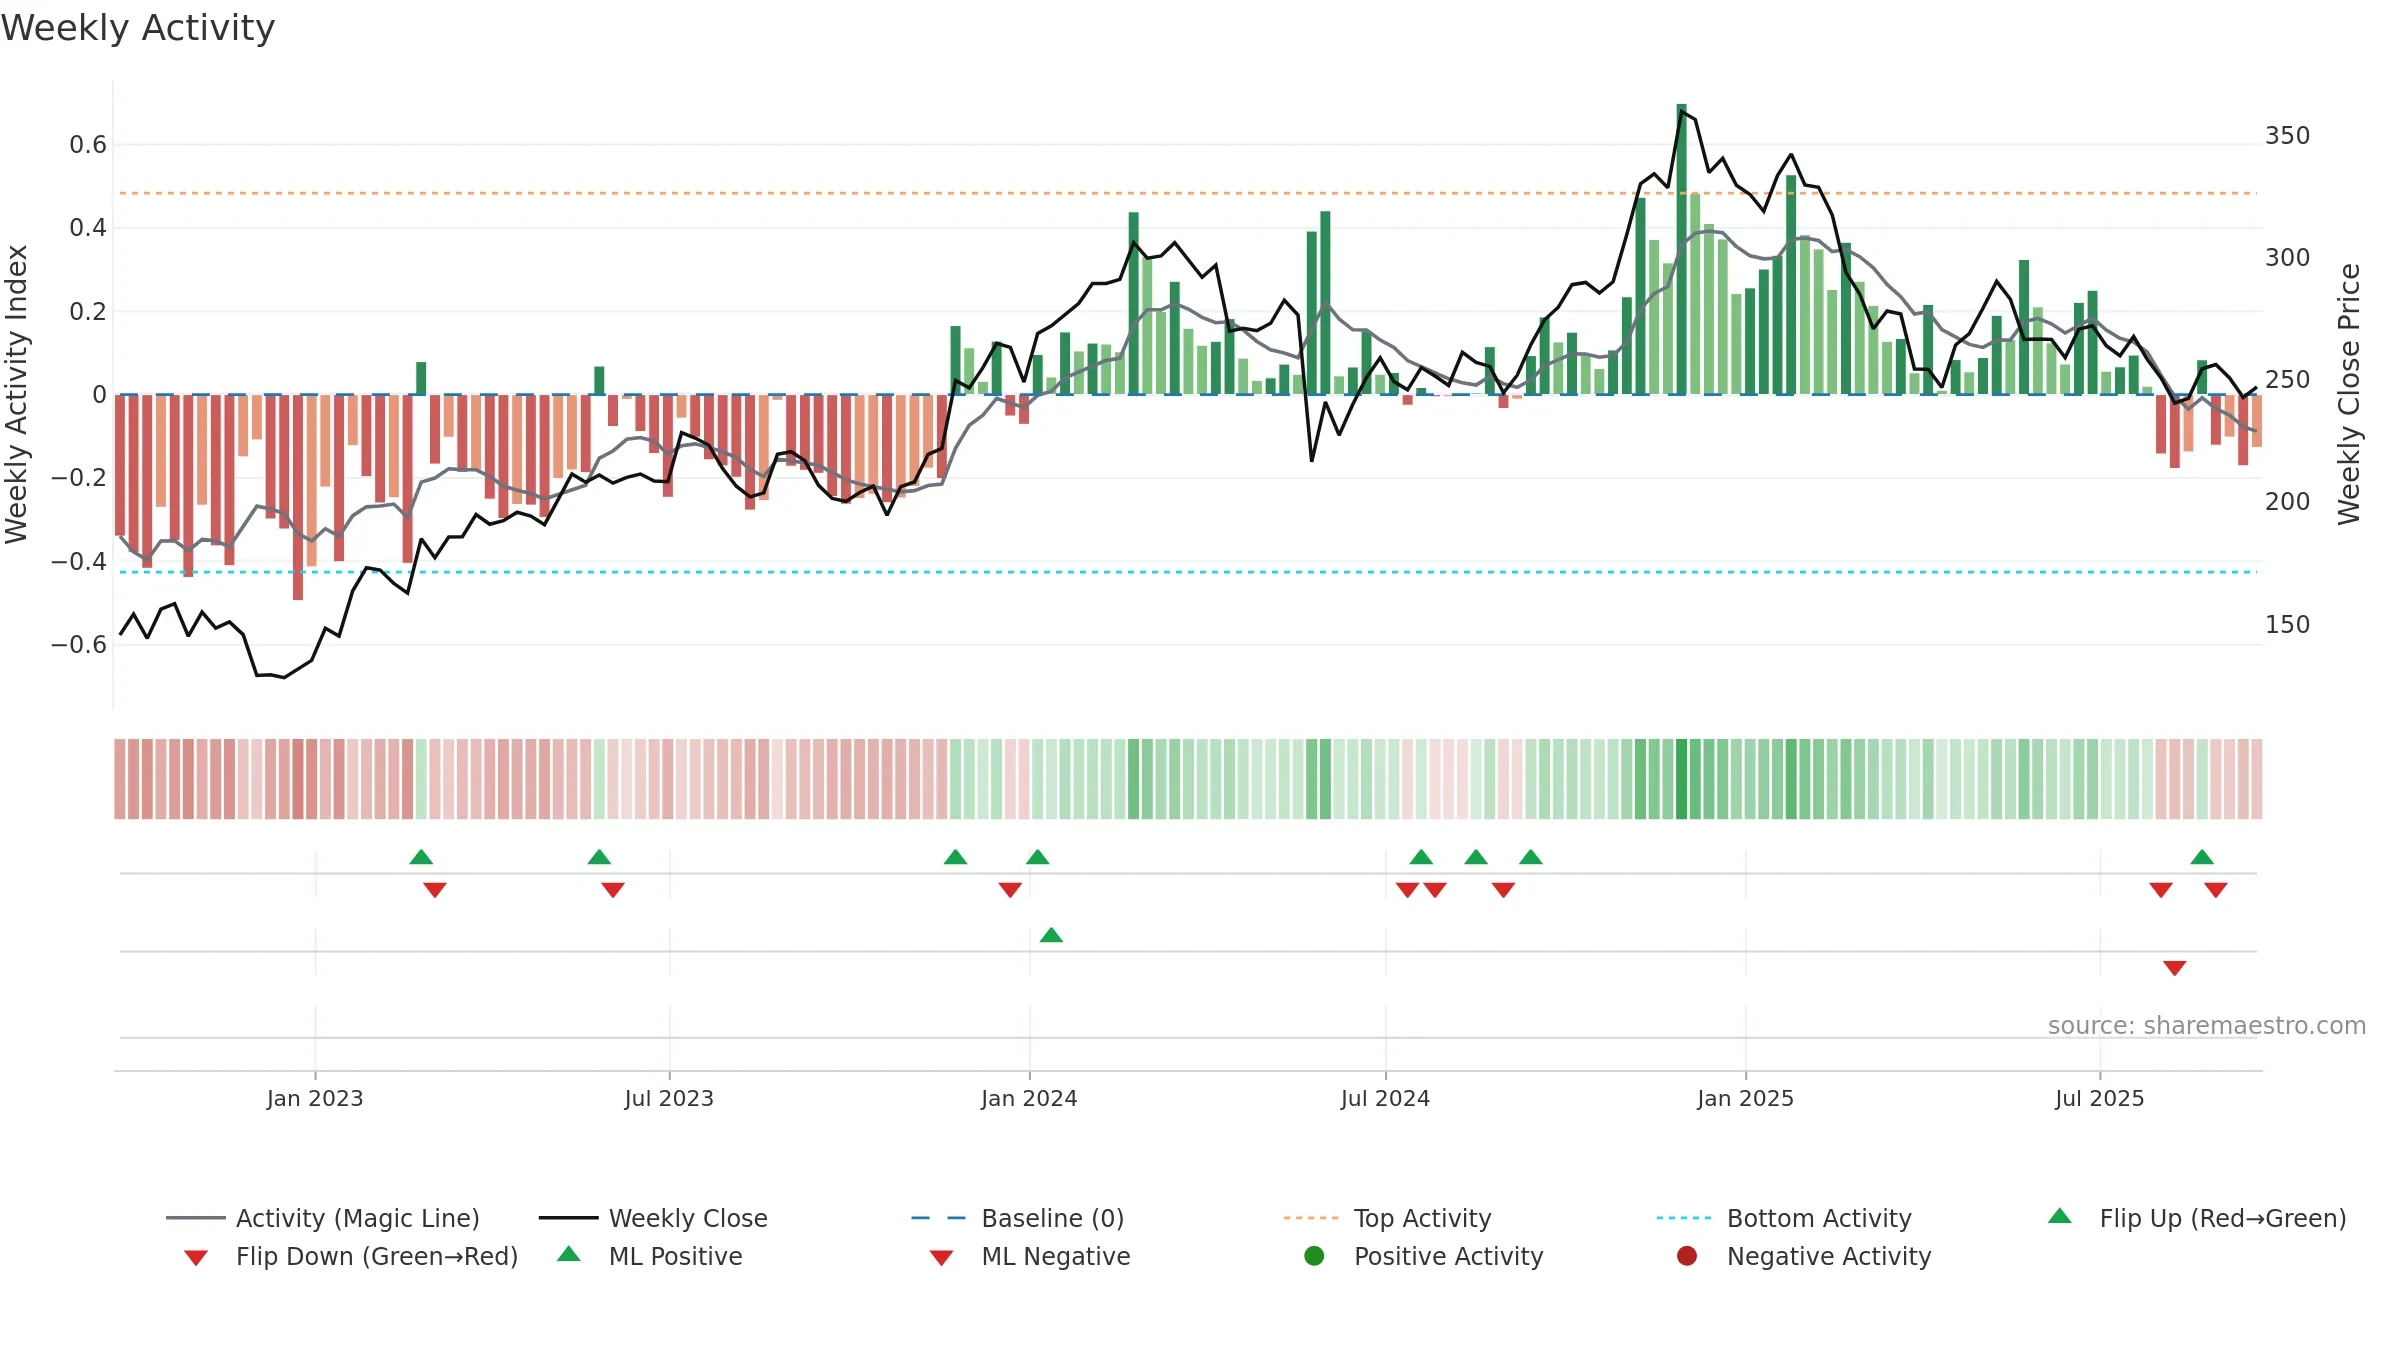
Task: Click the 'Jan 2023' axis tick label
Action: tap(315, 1098)
